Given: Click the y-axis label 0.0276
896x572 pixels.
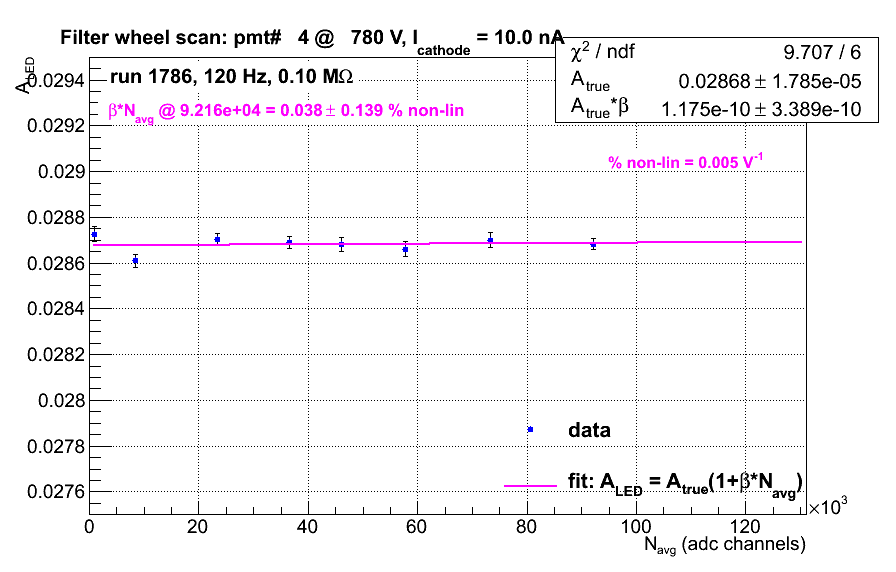Looking at the screenshot, I should tap(56, 491).
